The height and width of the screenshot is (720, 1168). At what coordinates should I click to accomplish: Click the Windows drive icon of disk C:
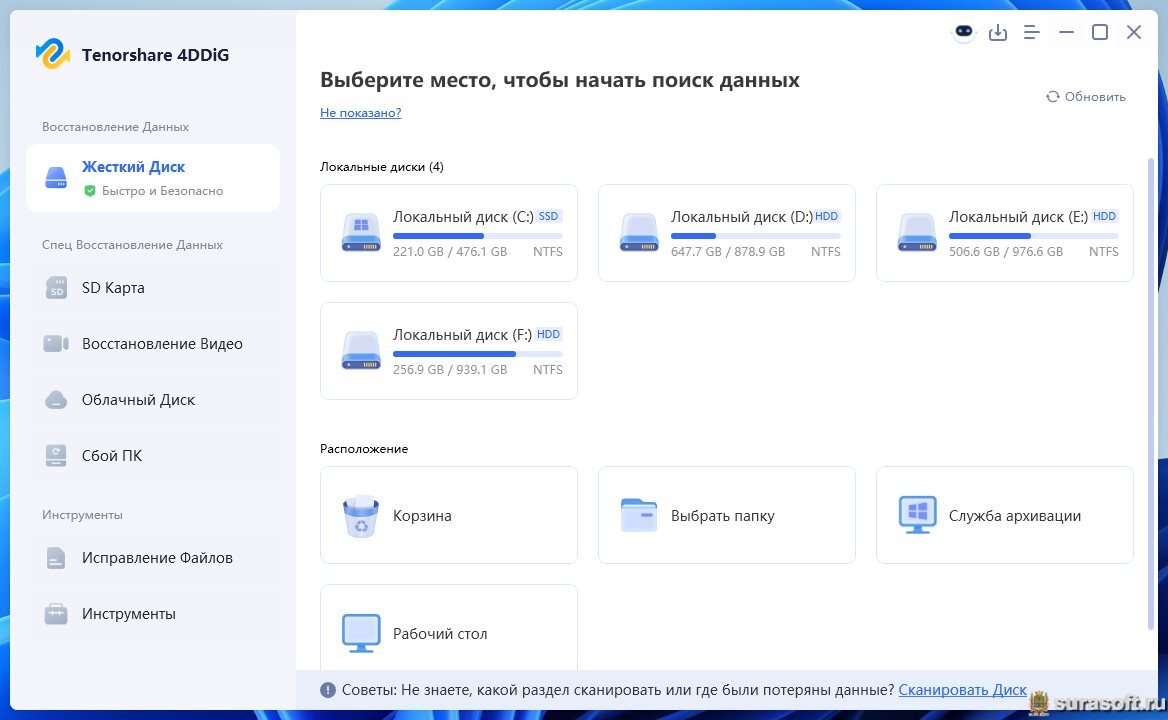tap(361, 232)
